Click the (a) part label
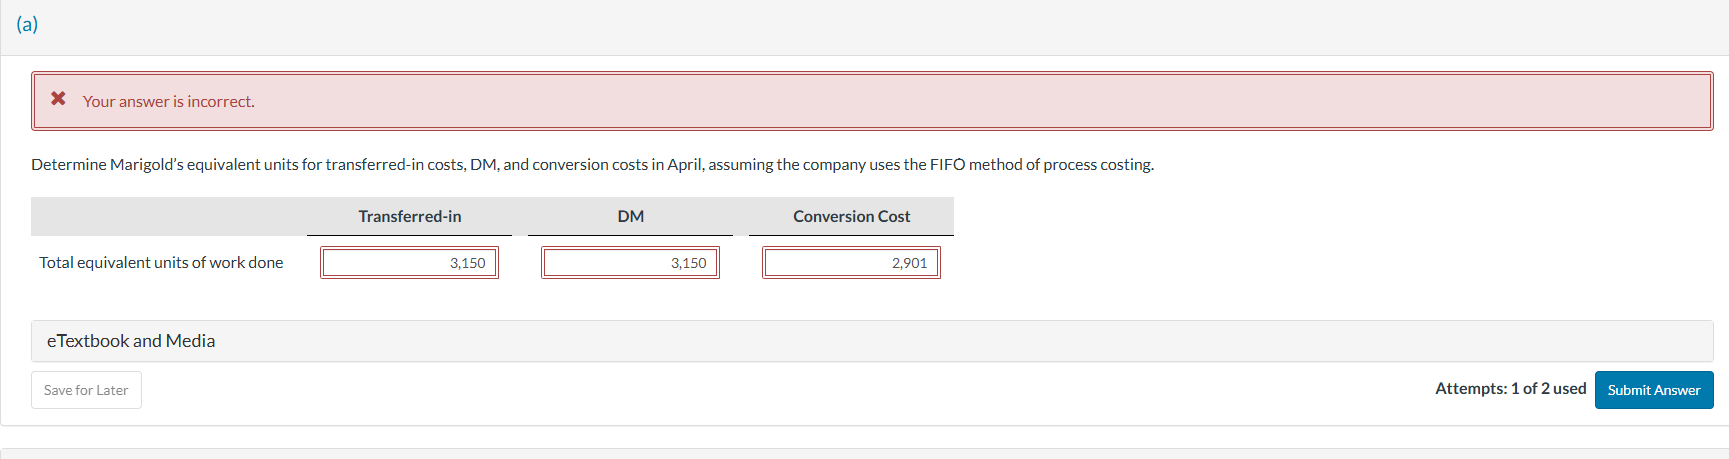Screen dimensions: 1729x459 tap(27, 24)
